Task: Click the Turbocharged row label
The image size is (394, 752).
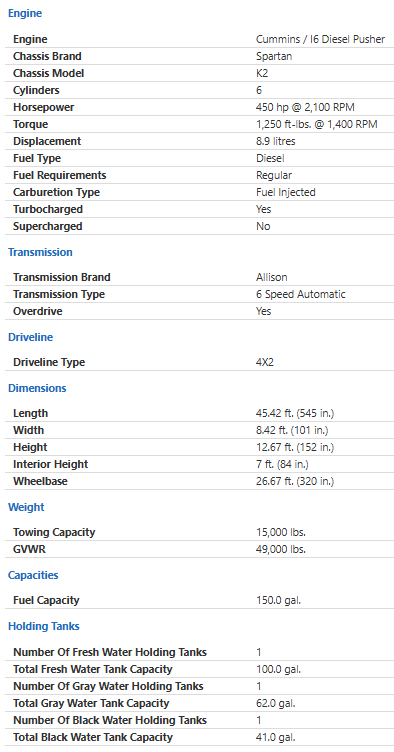Action: (47, 209)
